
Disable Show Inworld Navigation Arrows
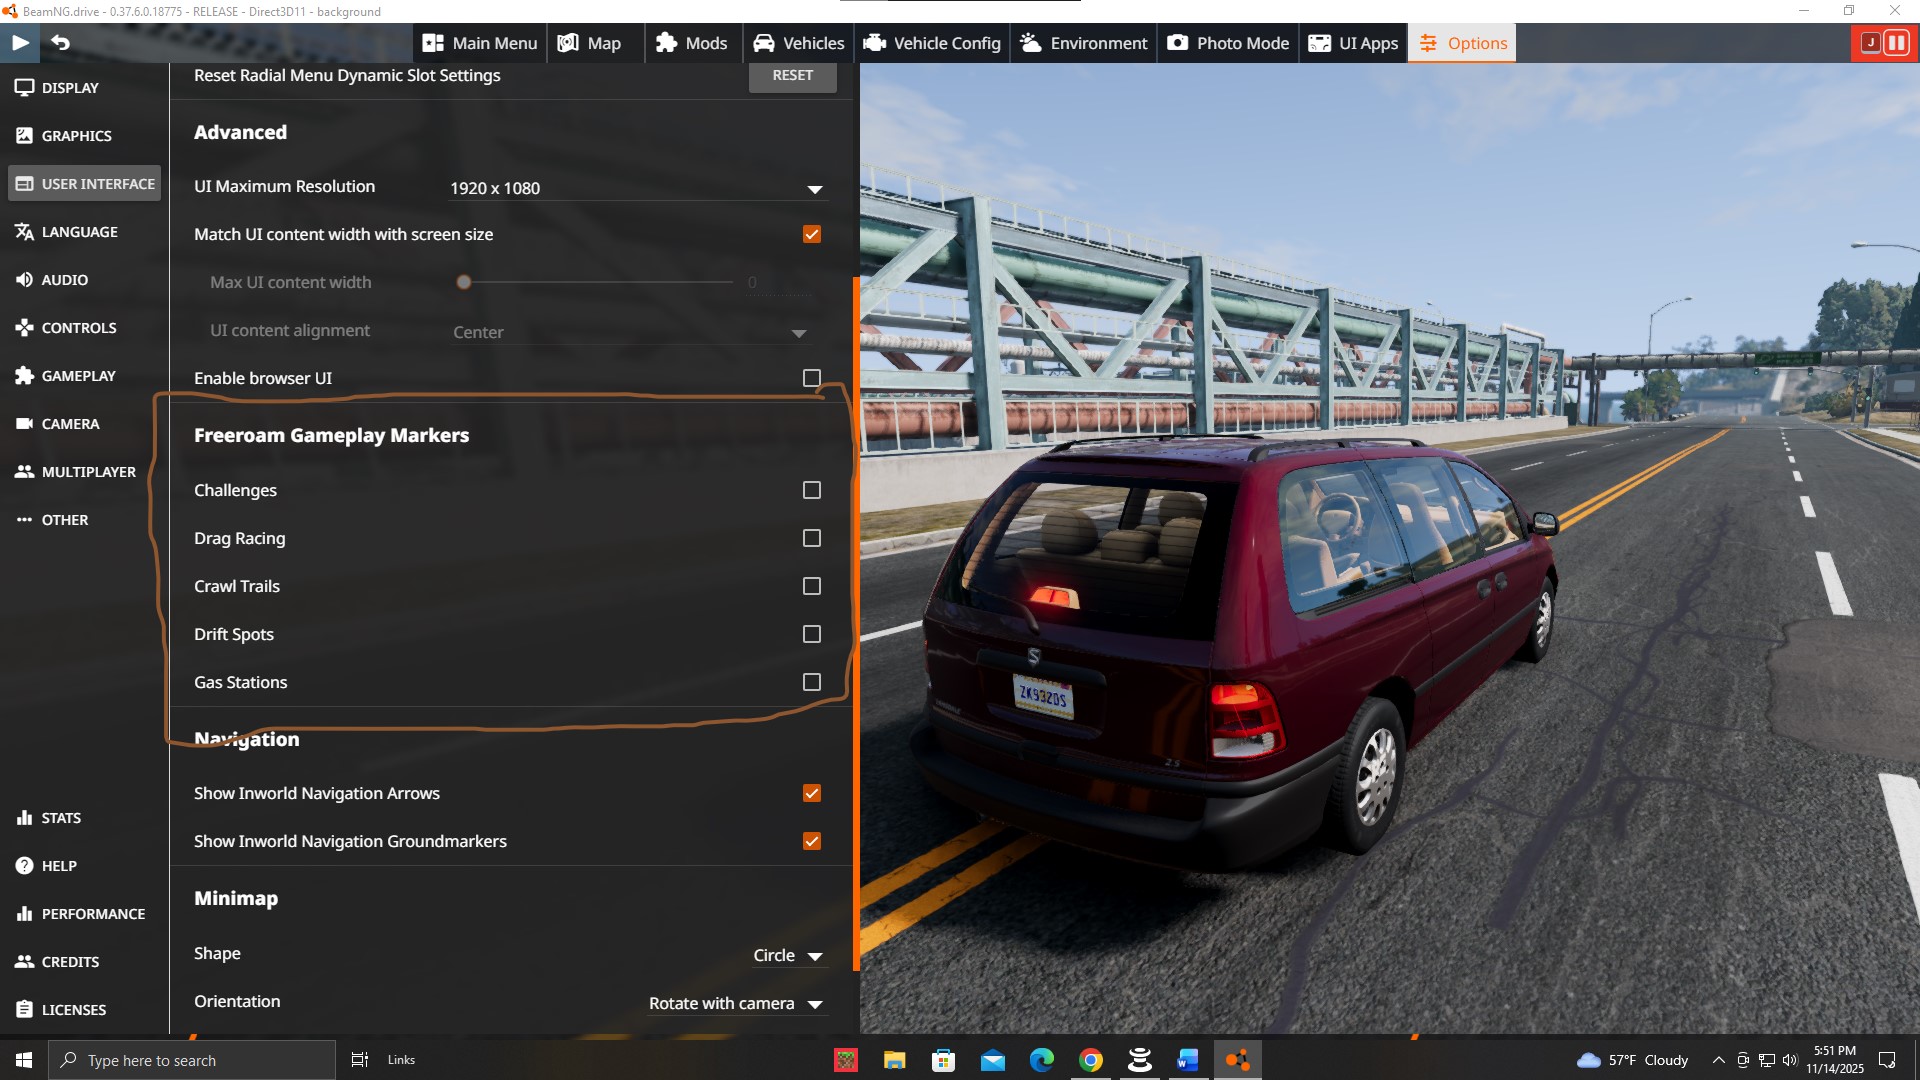point(812,793)
